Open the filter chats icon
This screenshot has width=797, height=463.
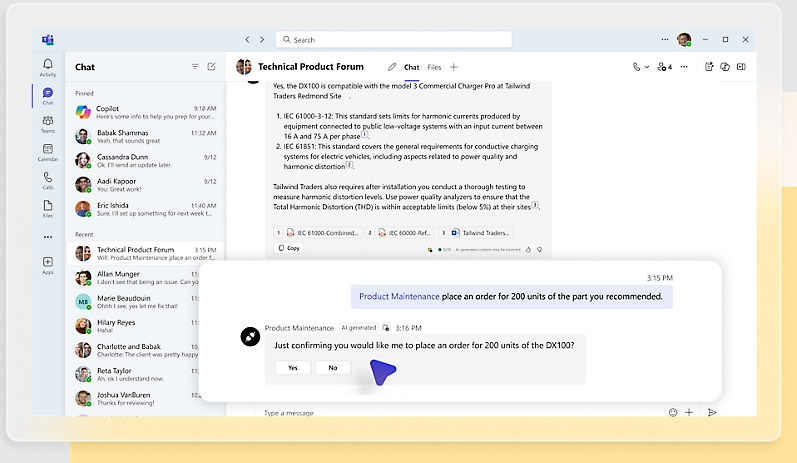coord(195,67)
